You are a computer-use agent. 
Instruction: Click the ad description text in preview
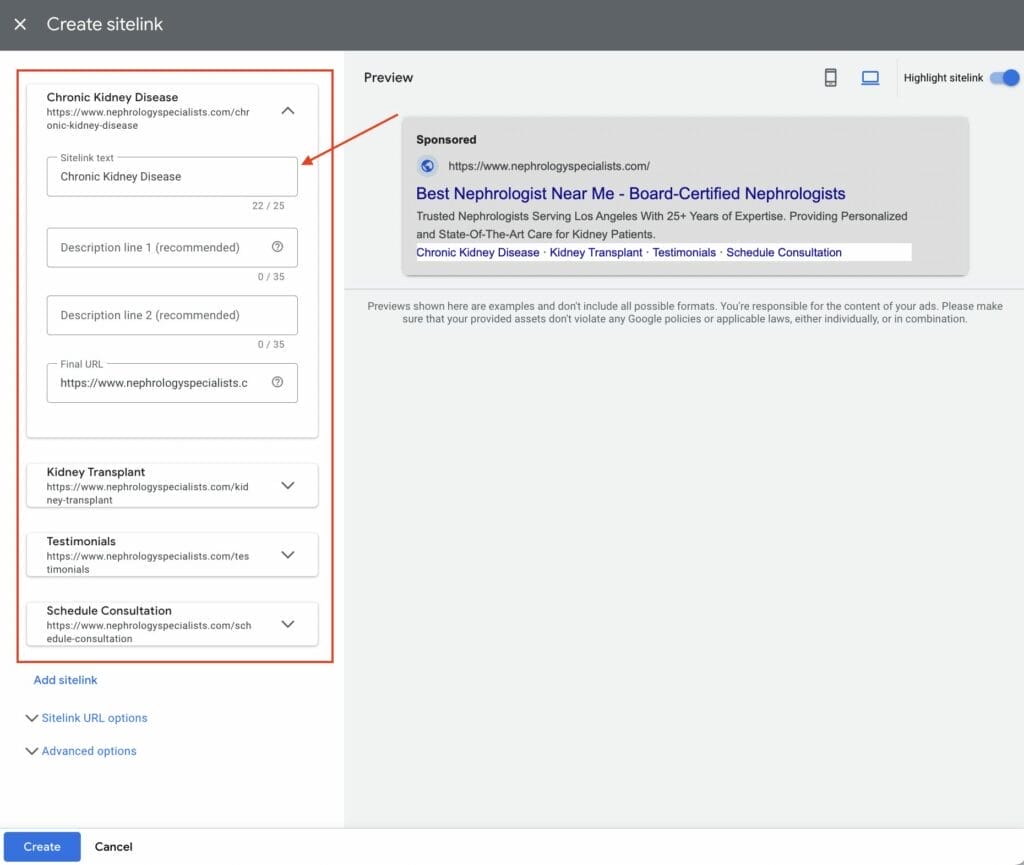click(x=662, y=225)
